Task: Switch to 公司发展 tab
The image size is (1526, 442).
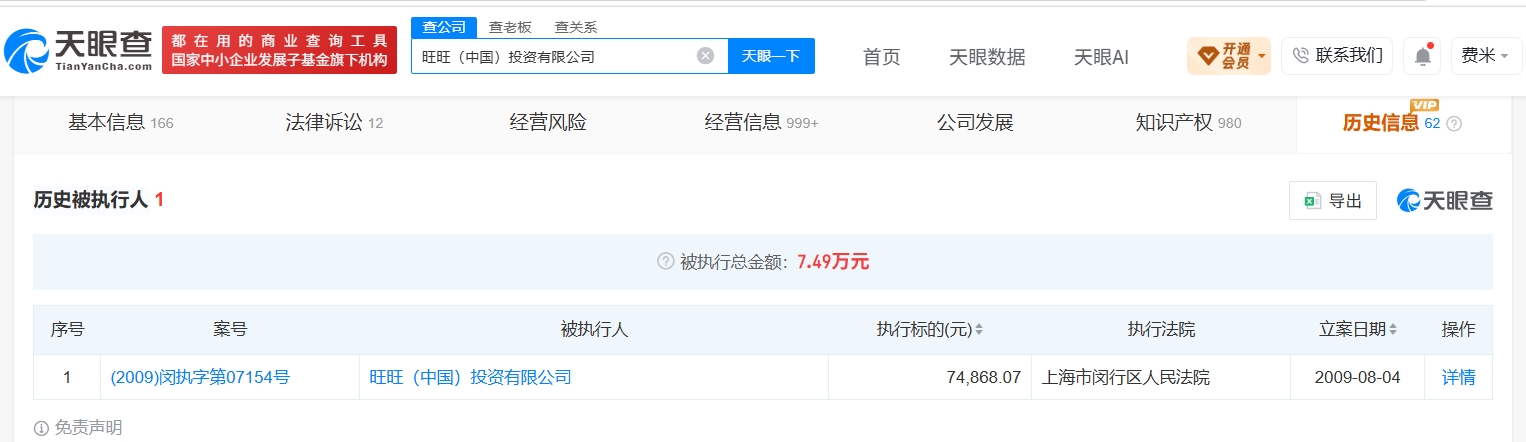Action: (975, 123)
